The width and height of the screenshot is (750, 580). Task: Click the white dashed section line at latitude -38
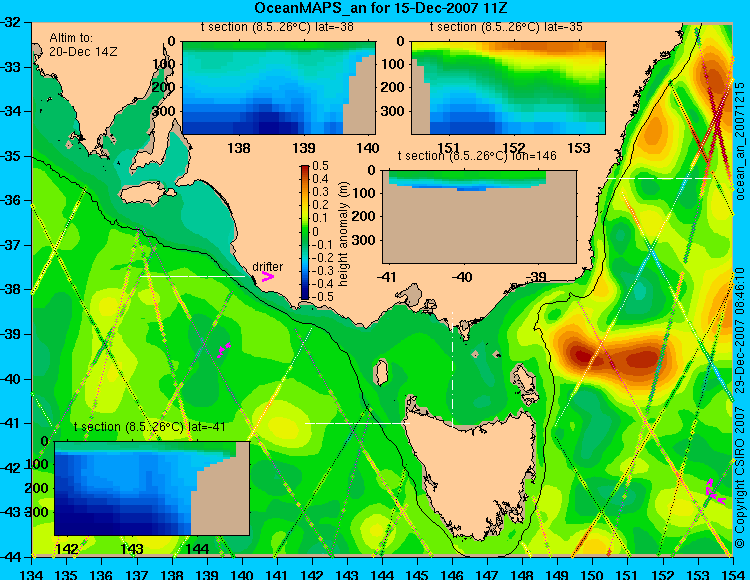[x=192, y=276]
